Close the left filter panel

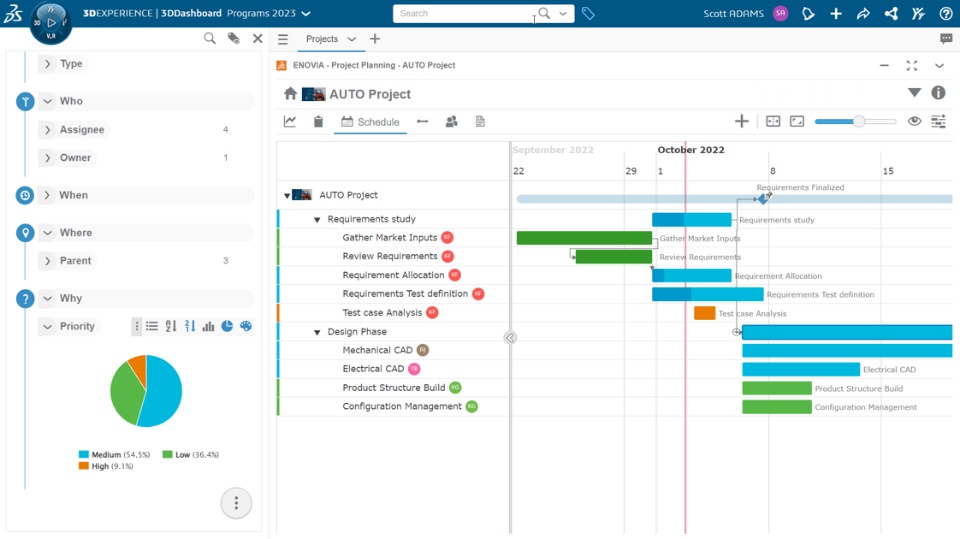258,39
